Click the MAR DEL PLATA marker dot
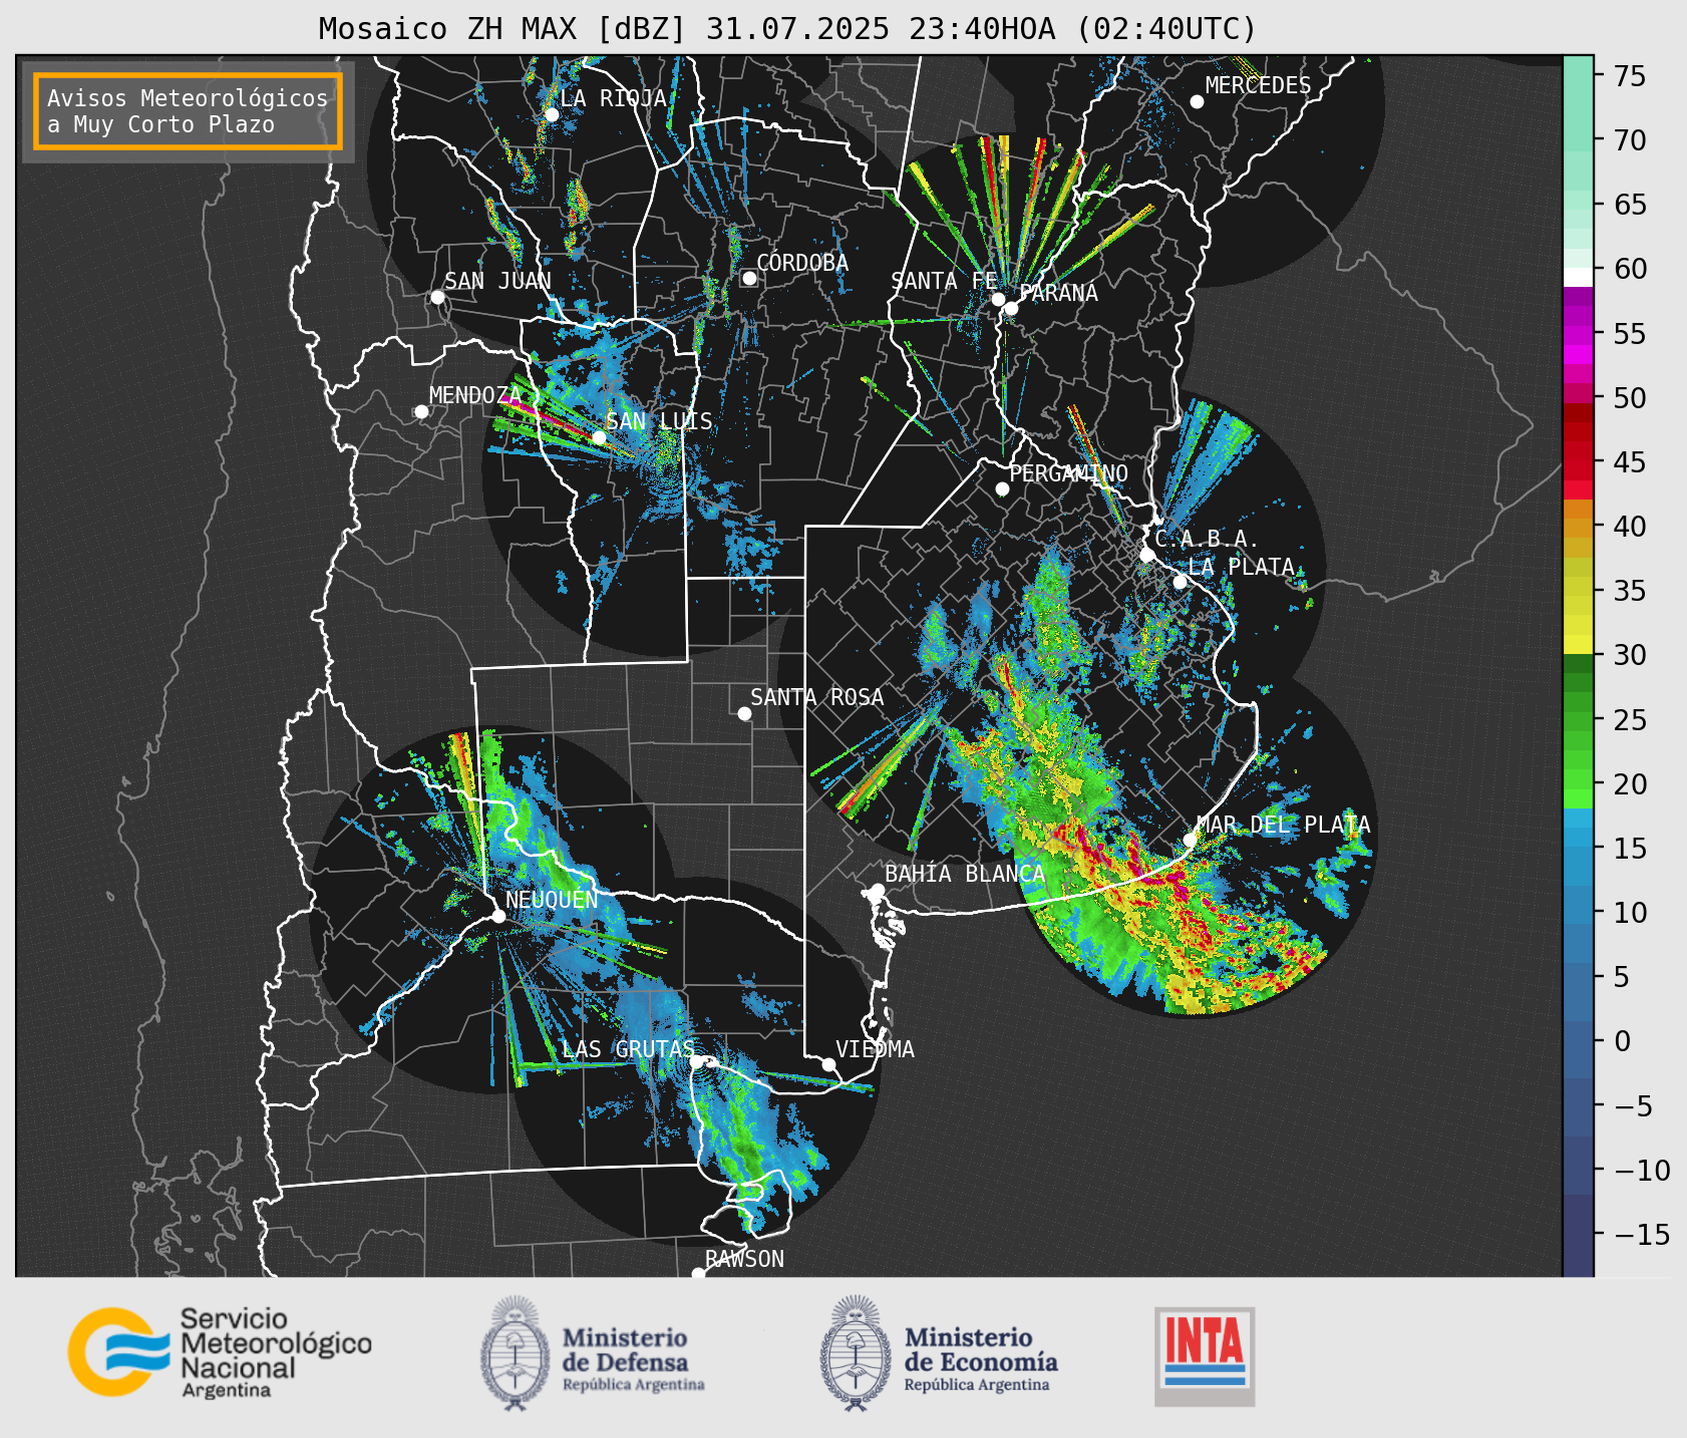The height and width of the screenshot is (1438, 1687). [x=1190, y=840]
